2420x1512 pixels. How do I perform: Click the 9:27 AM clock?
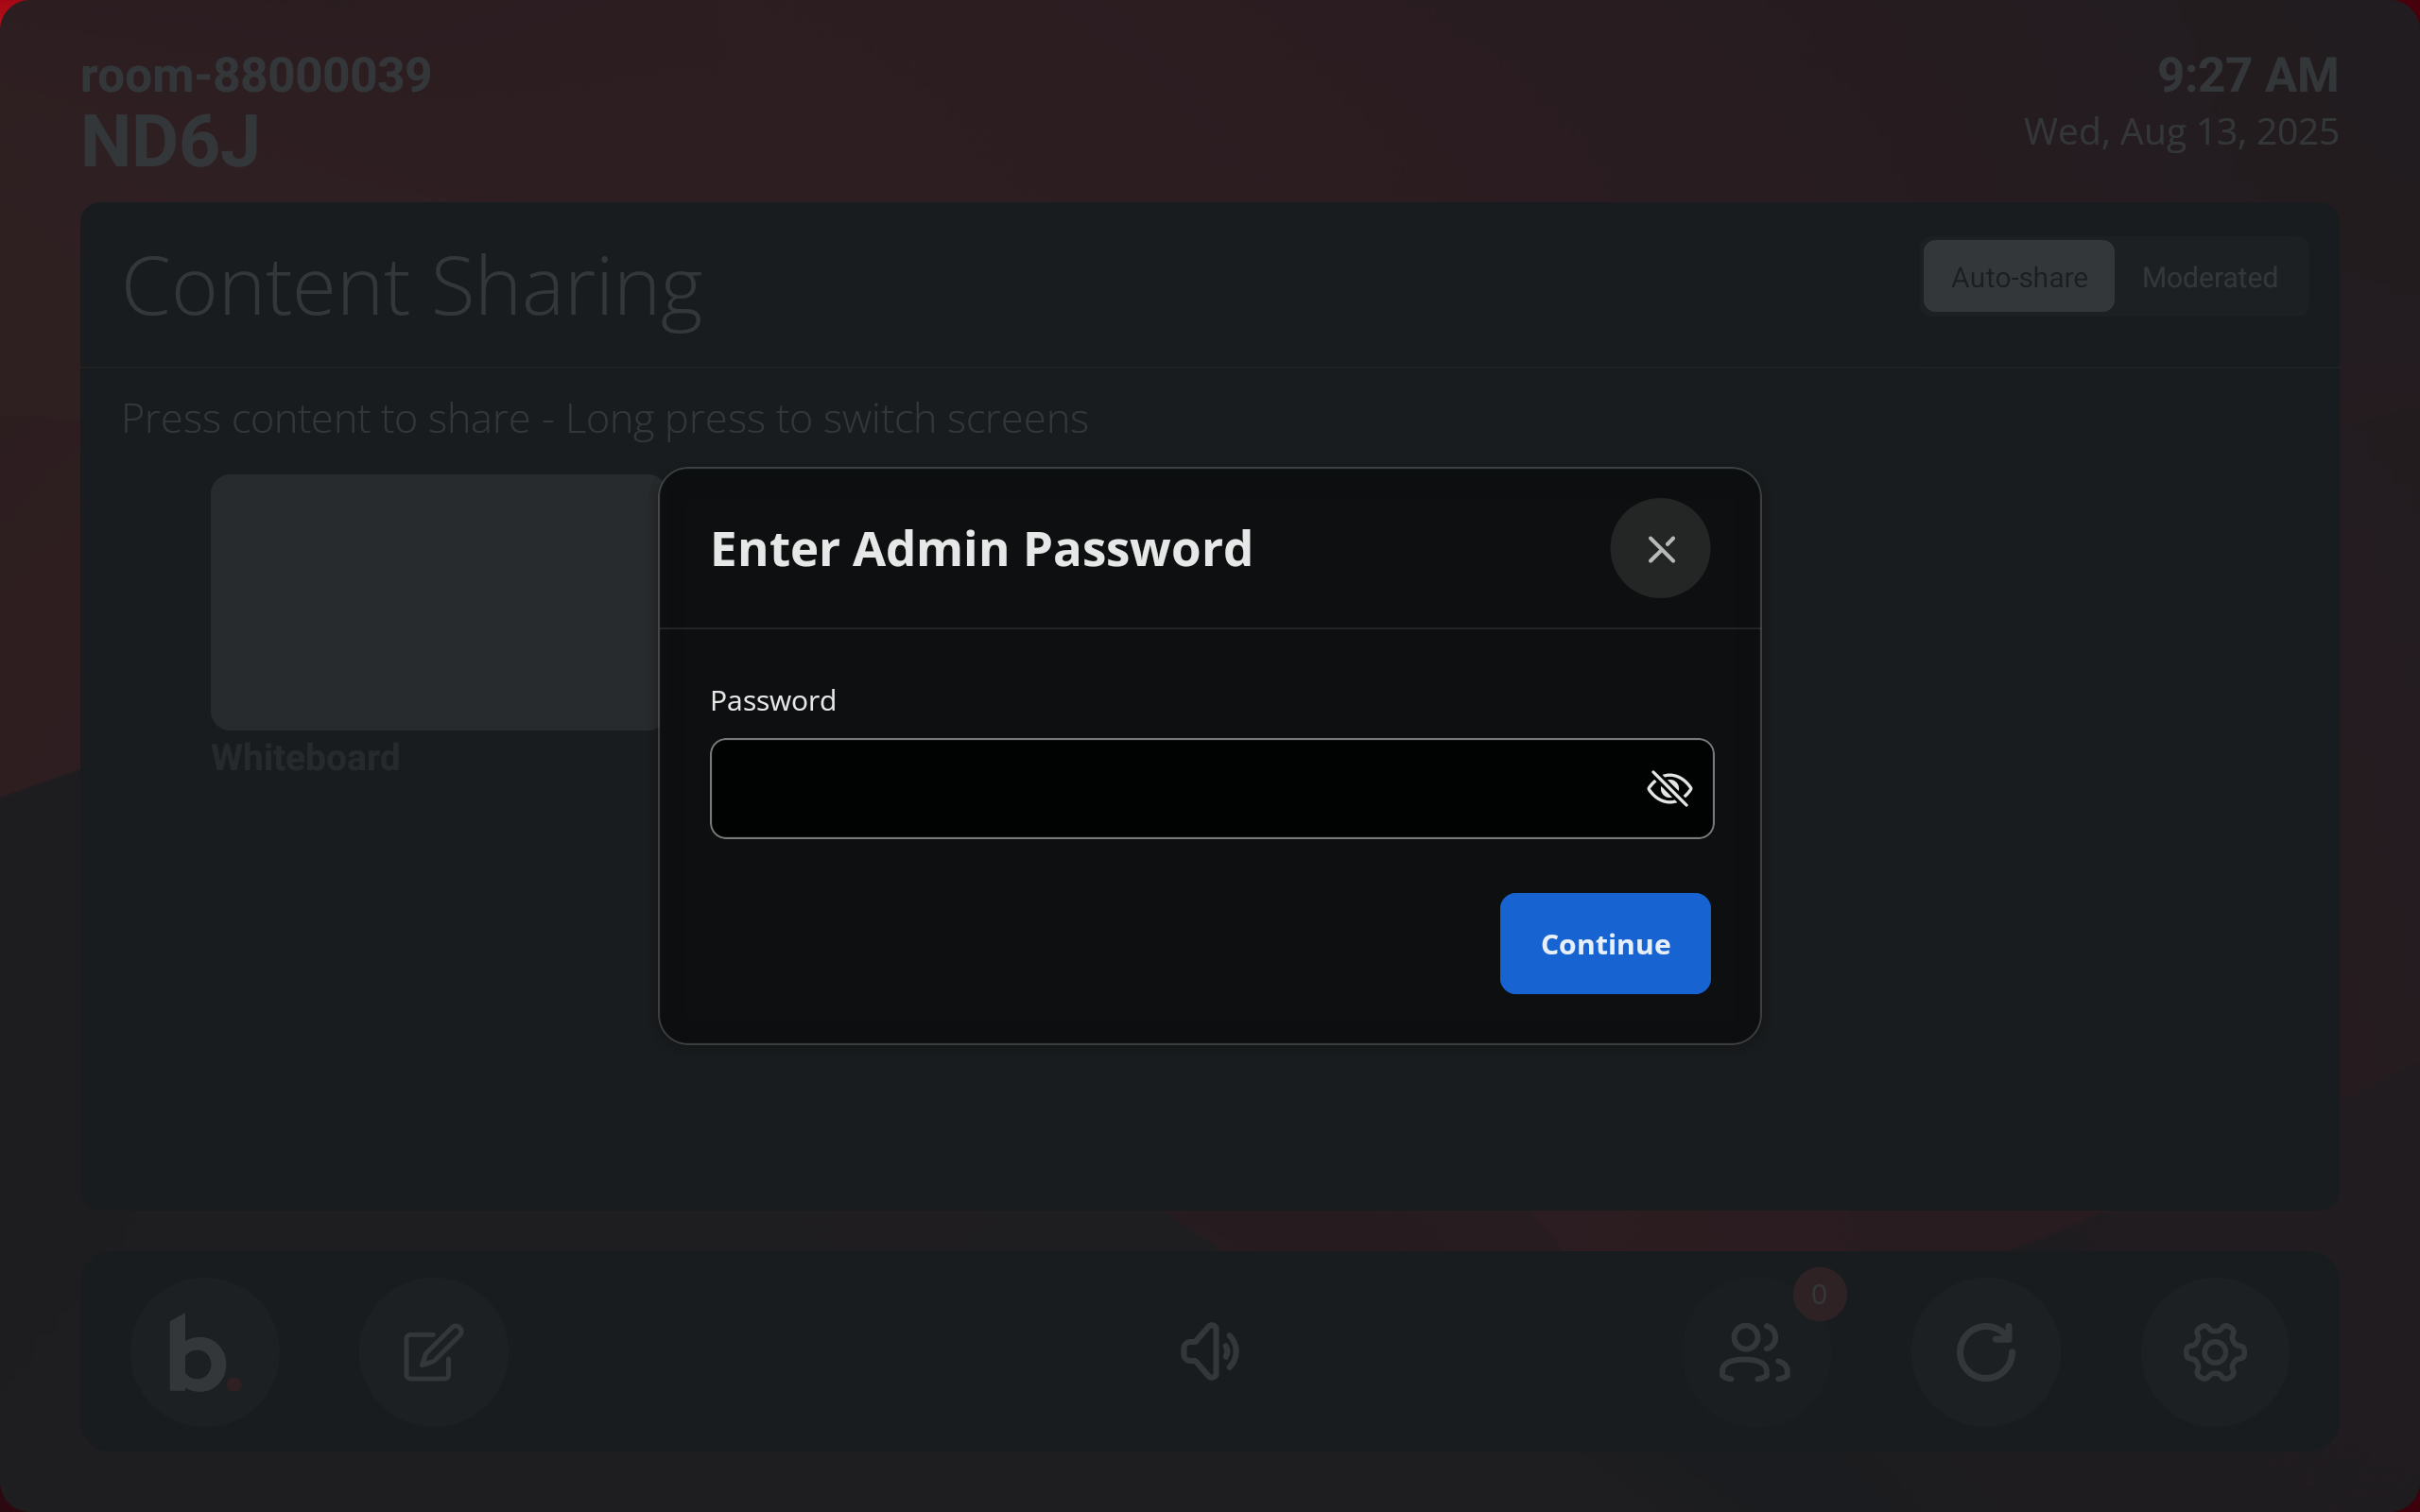[2247, 76]
